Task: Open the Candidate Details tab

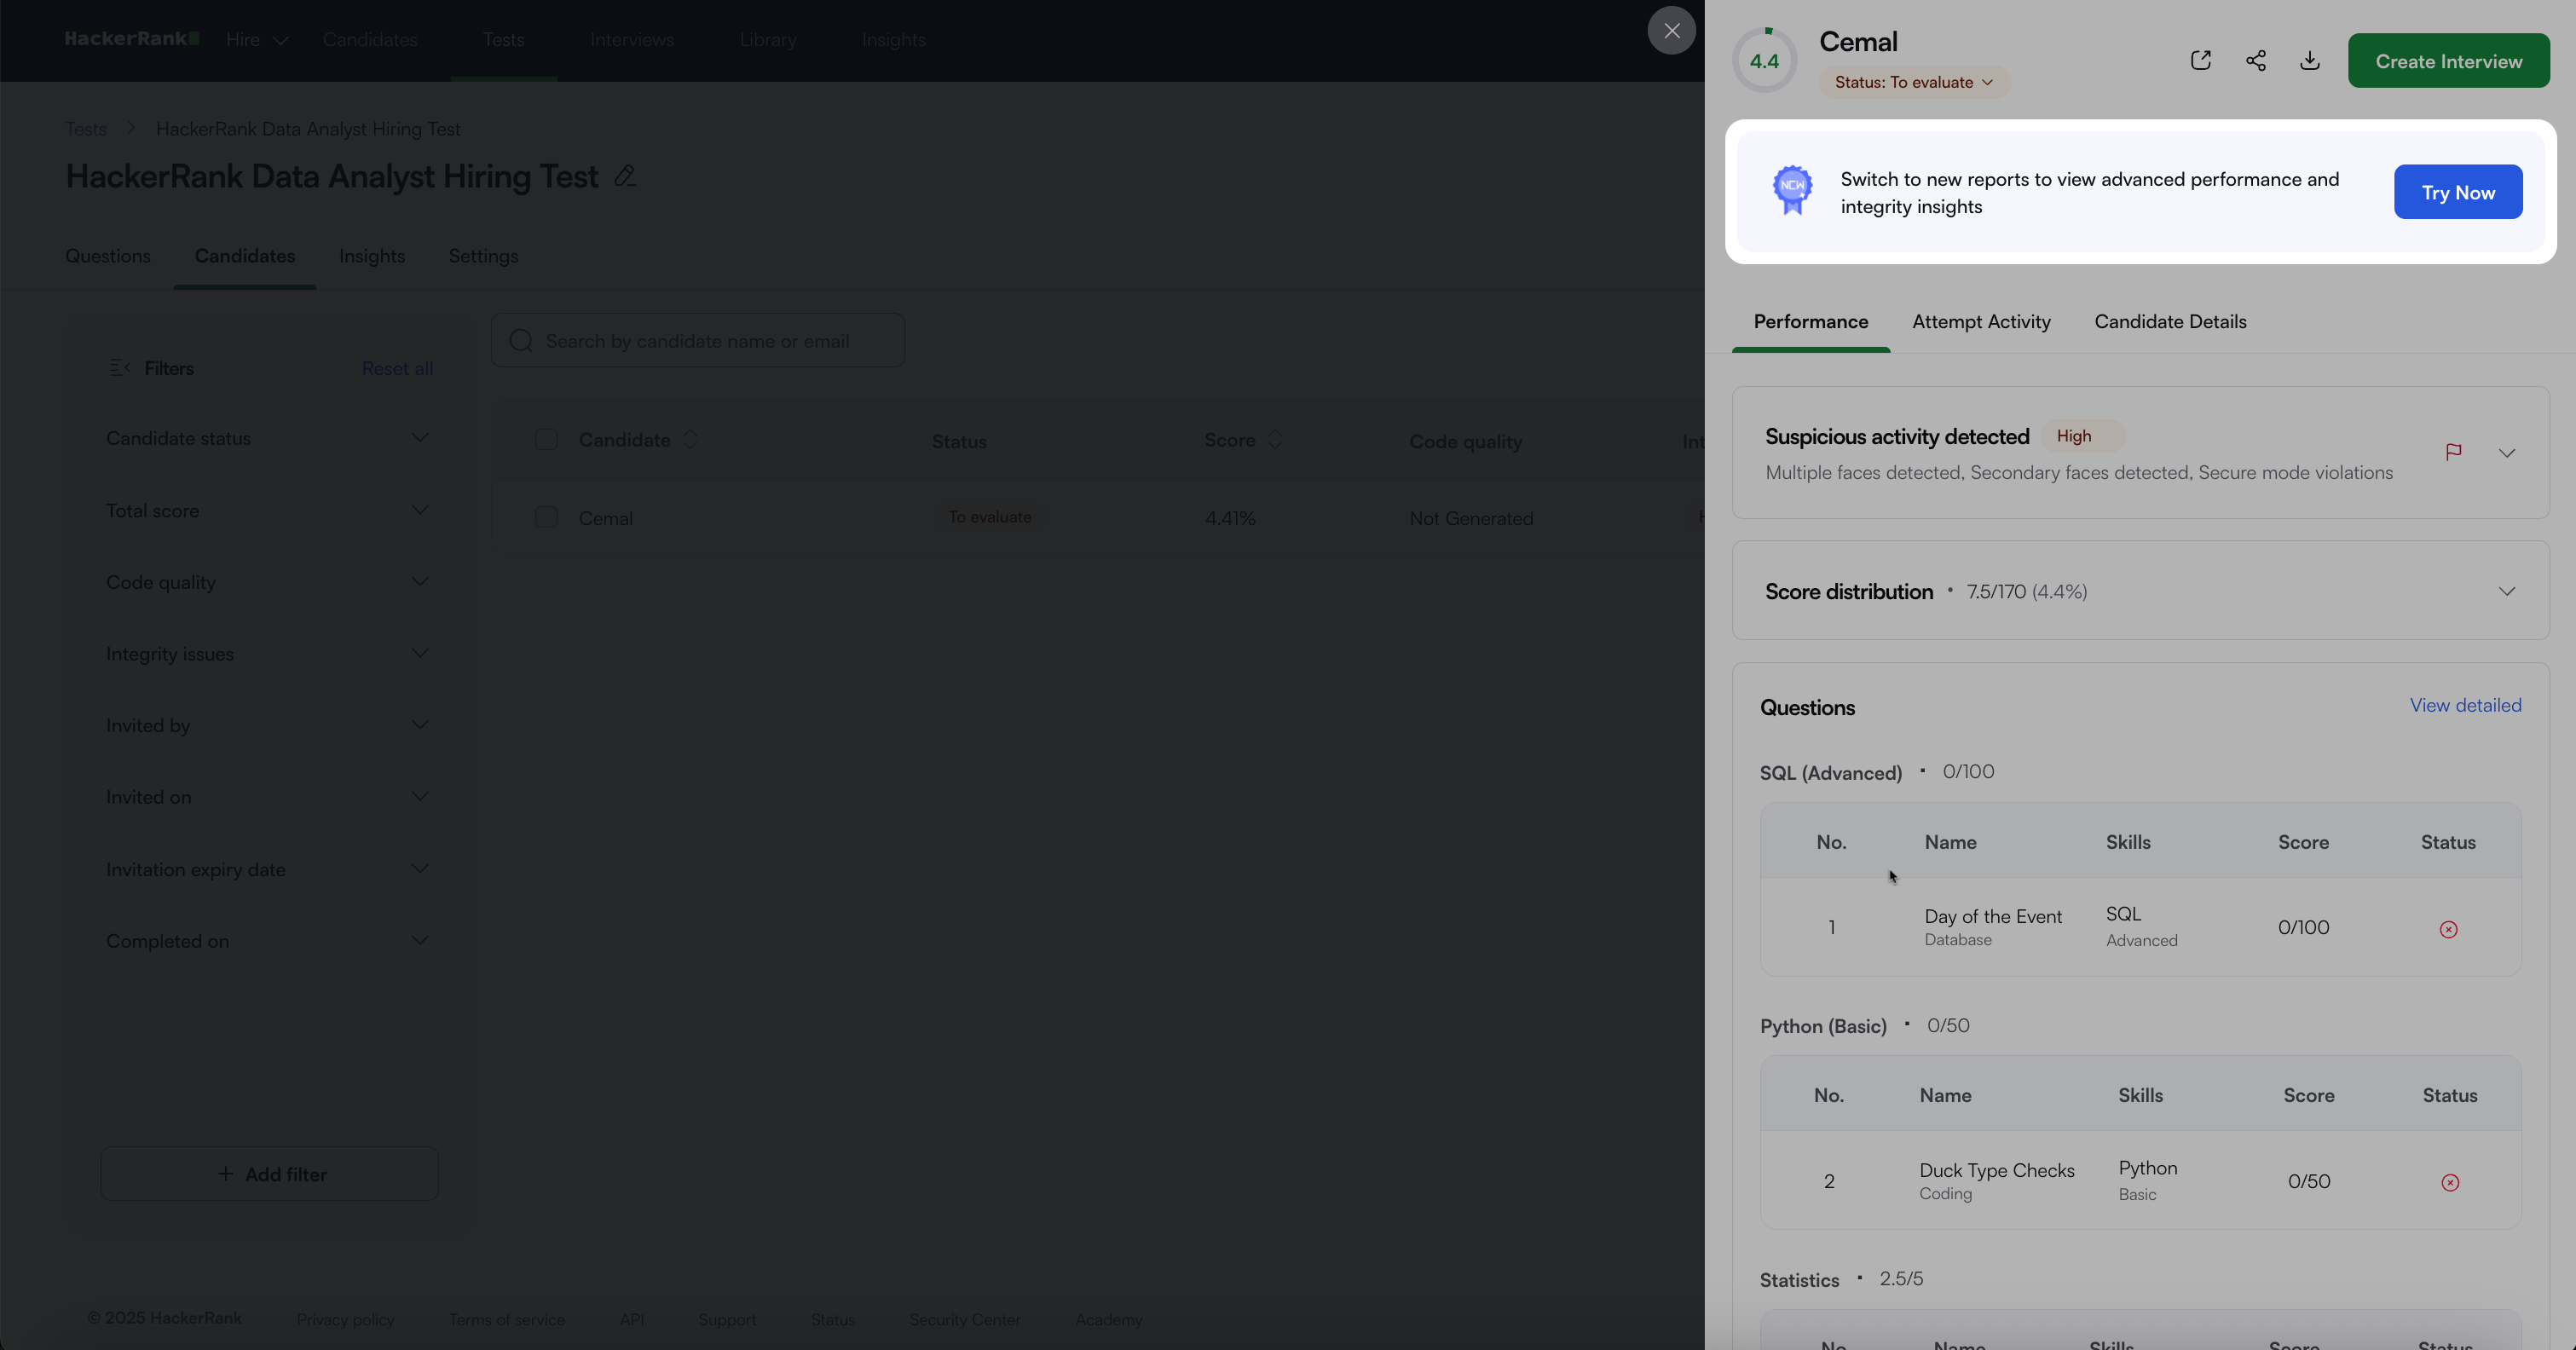Action: point(2169,322)
